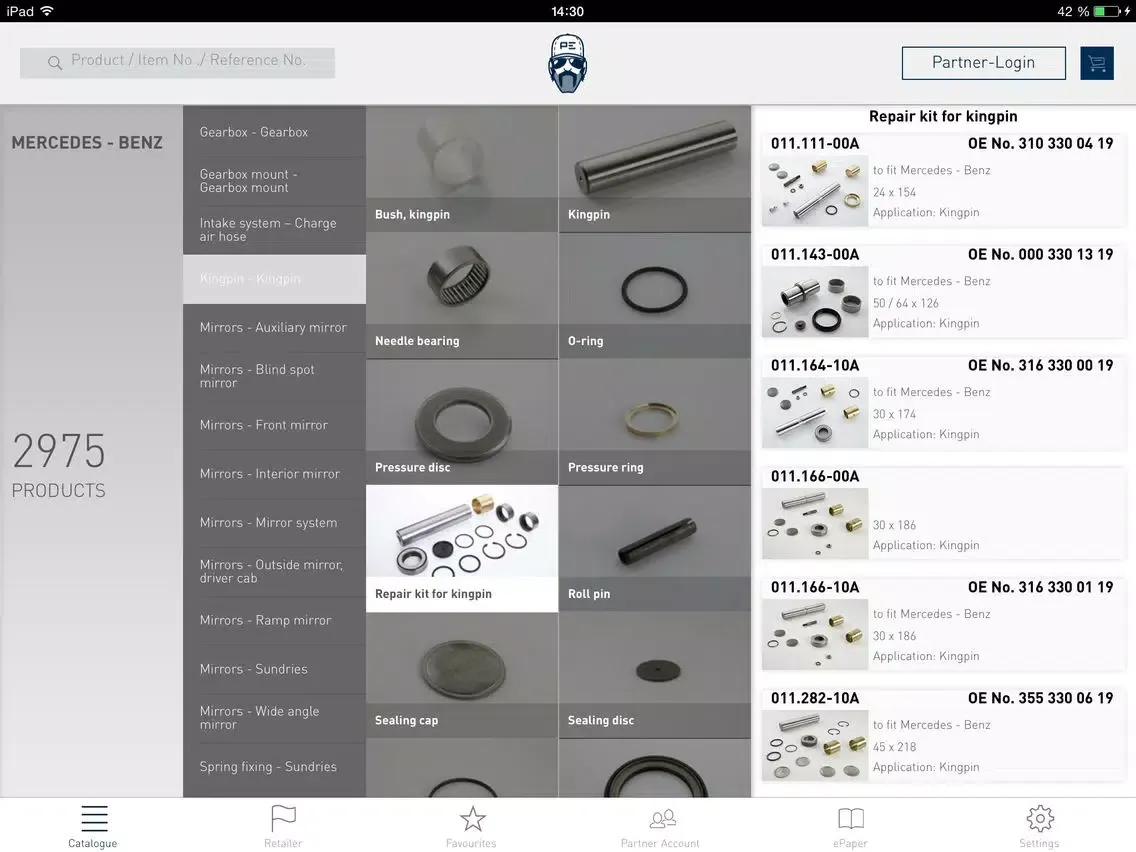
Task: Open Mirrors - Auxiliary mirror category
Action: [275, 327]
